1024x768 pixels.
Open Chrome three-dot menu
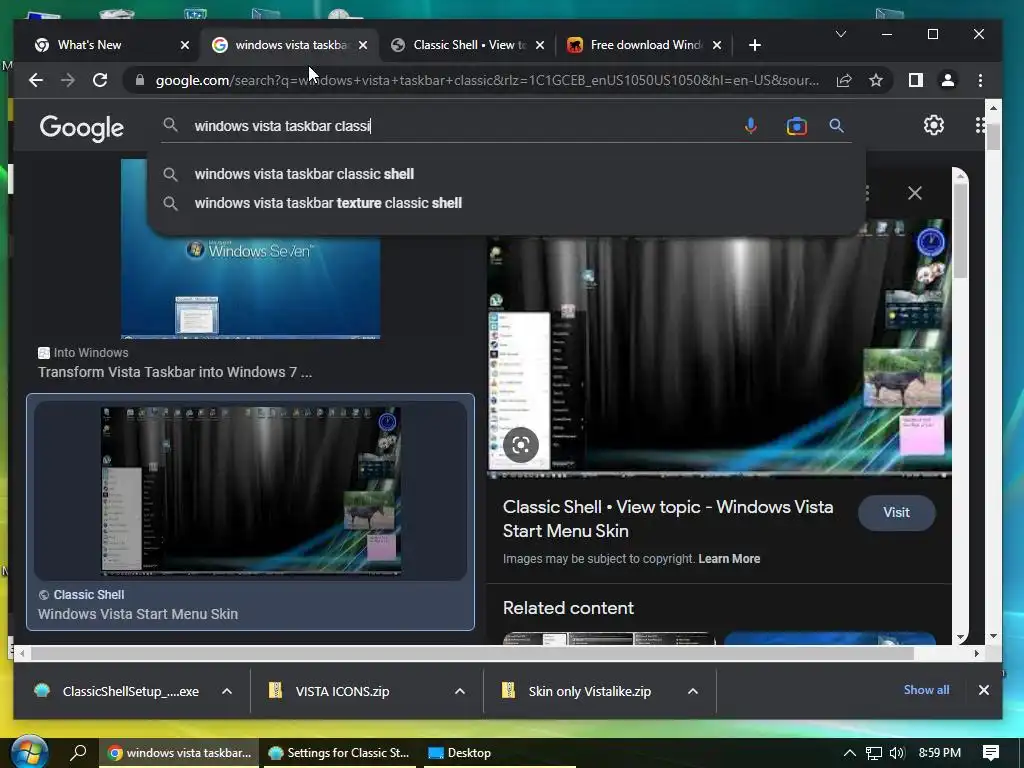980,80
